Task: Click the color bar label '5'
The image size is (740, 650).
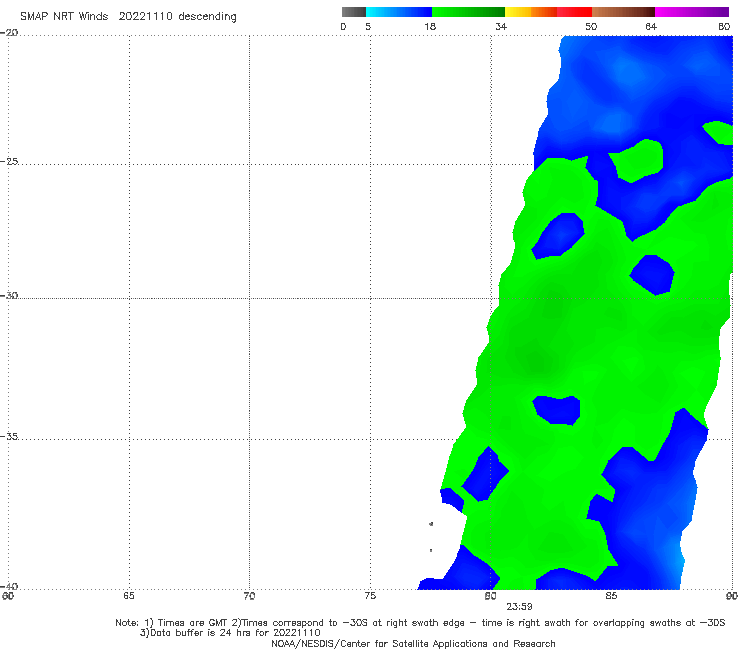Action: point(368,27)
